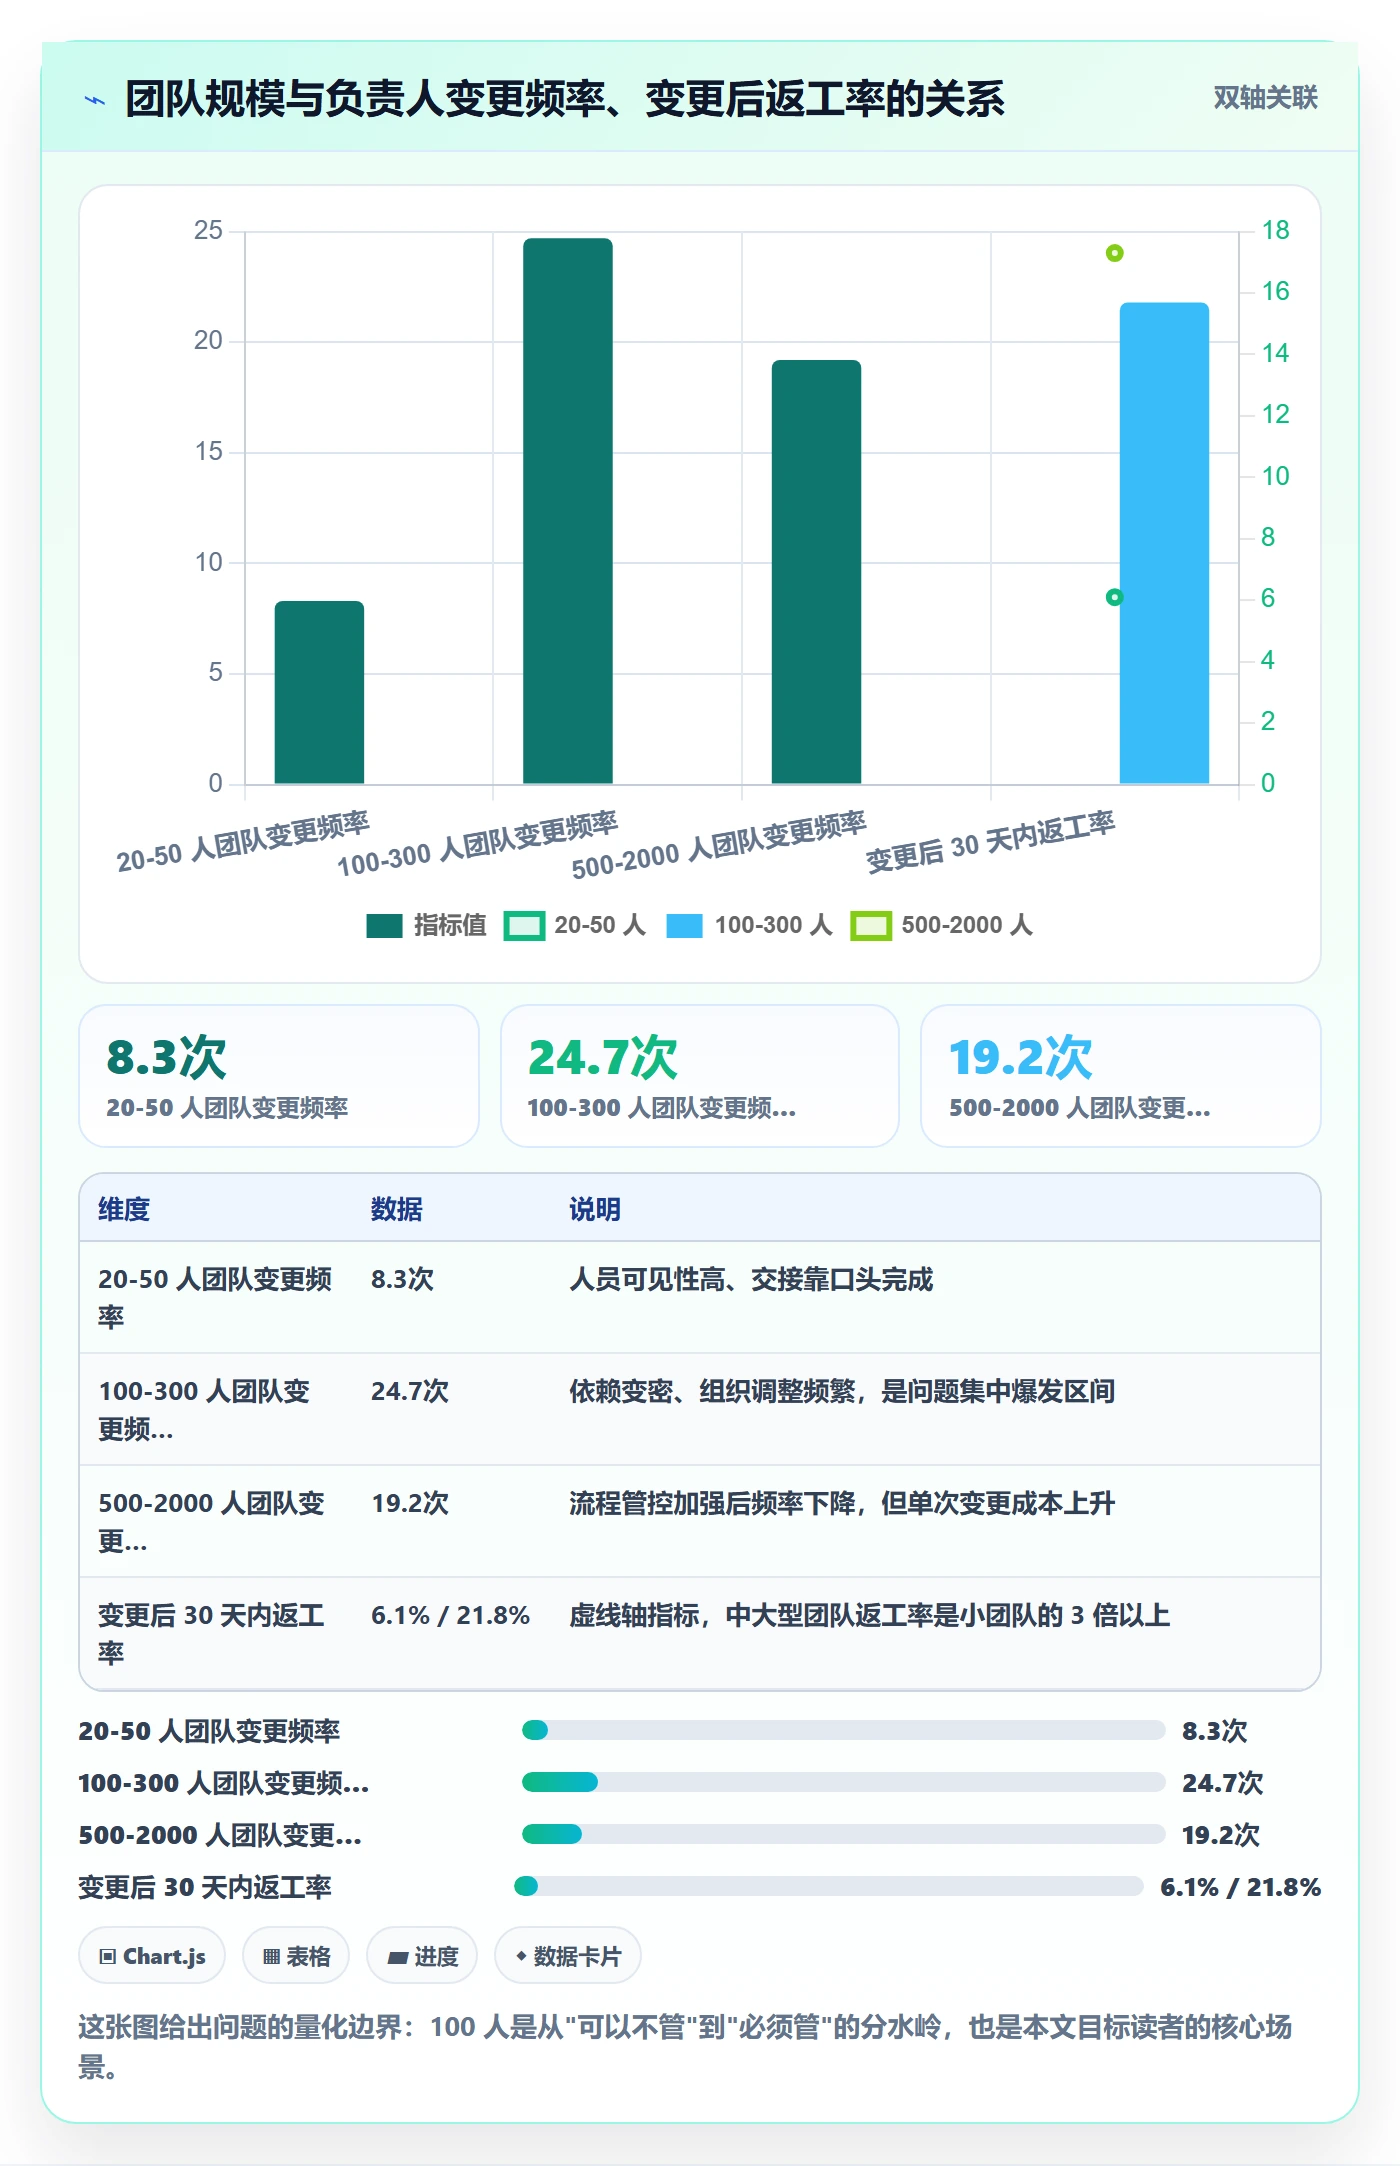Toggle the 100-300 人 legend entry

(x=749, y=925)
